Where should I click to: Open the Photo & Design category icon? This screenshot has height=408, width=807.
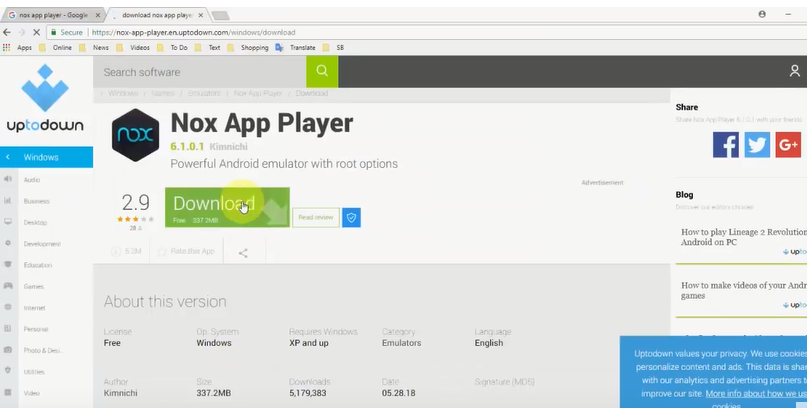coord(8,350)
